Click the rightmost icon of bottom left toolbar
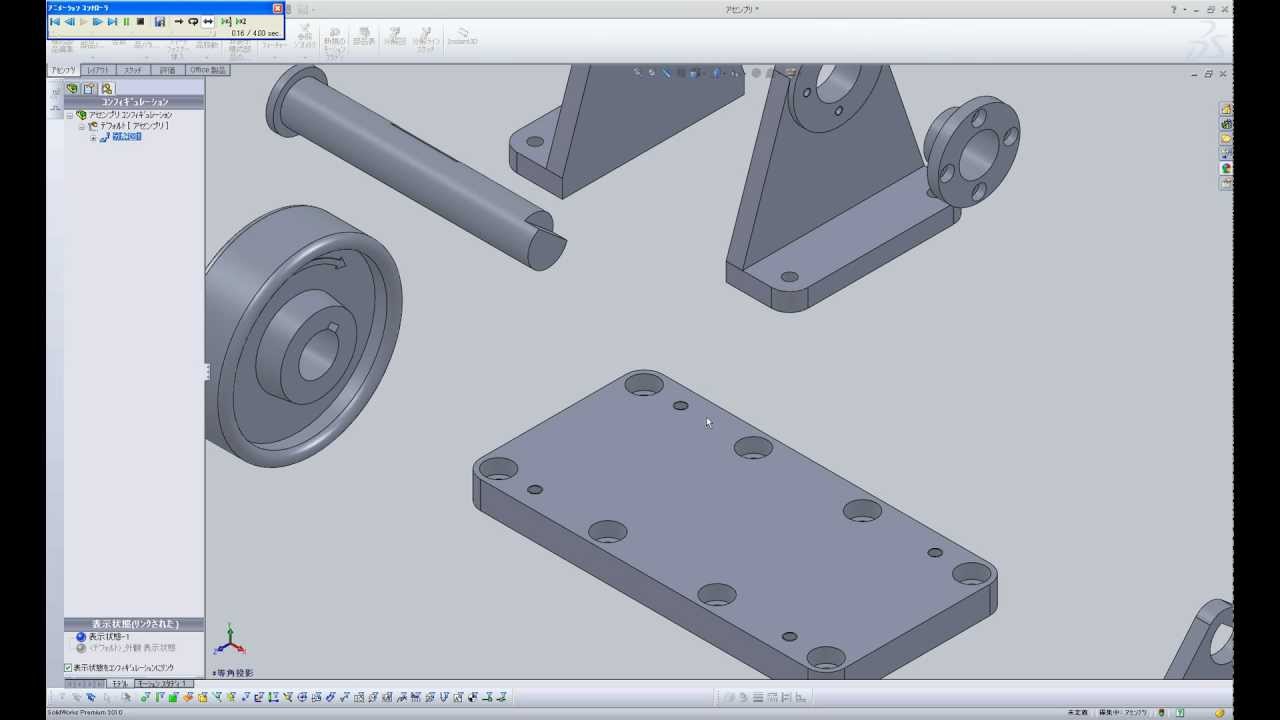This screenshot has height=720, width=1280. 501,697
